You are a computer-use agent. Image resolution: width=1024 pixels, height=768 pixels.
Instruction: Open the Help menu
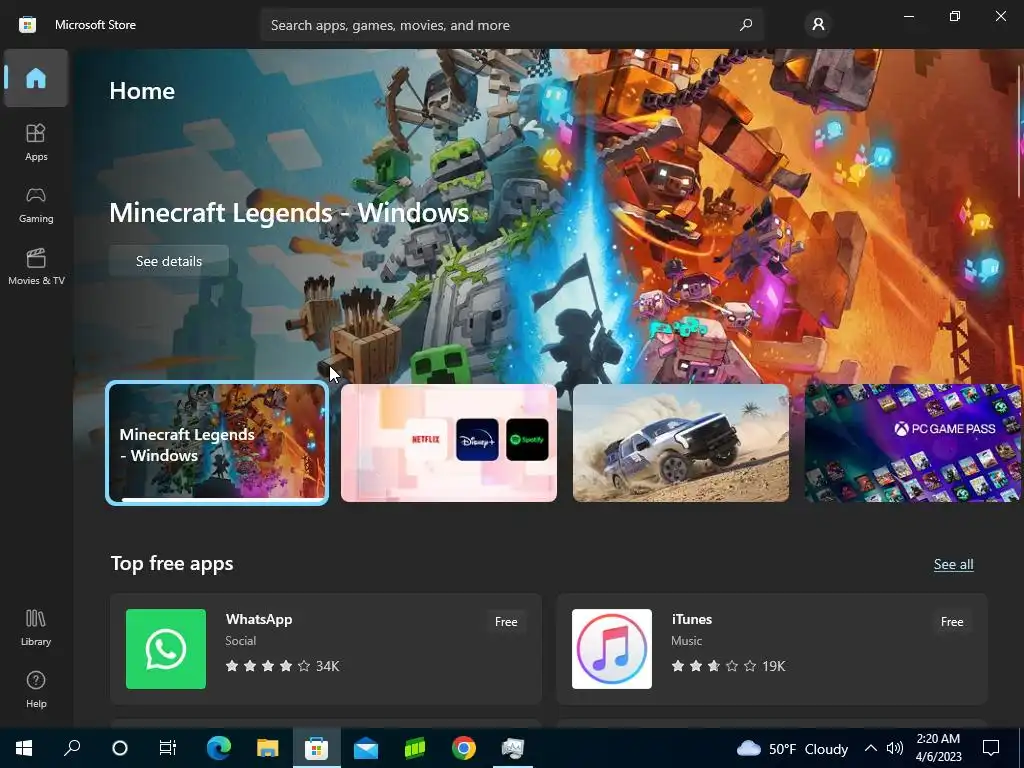36,689
